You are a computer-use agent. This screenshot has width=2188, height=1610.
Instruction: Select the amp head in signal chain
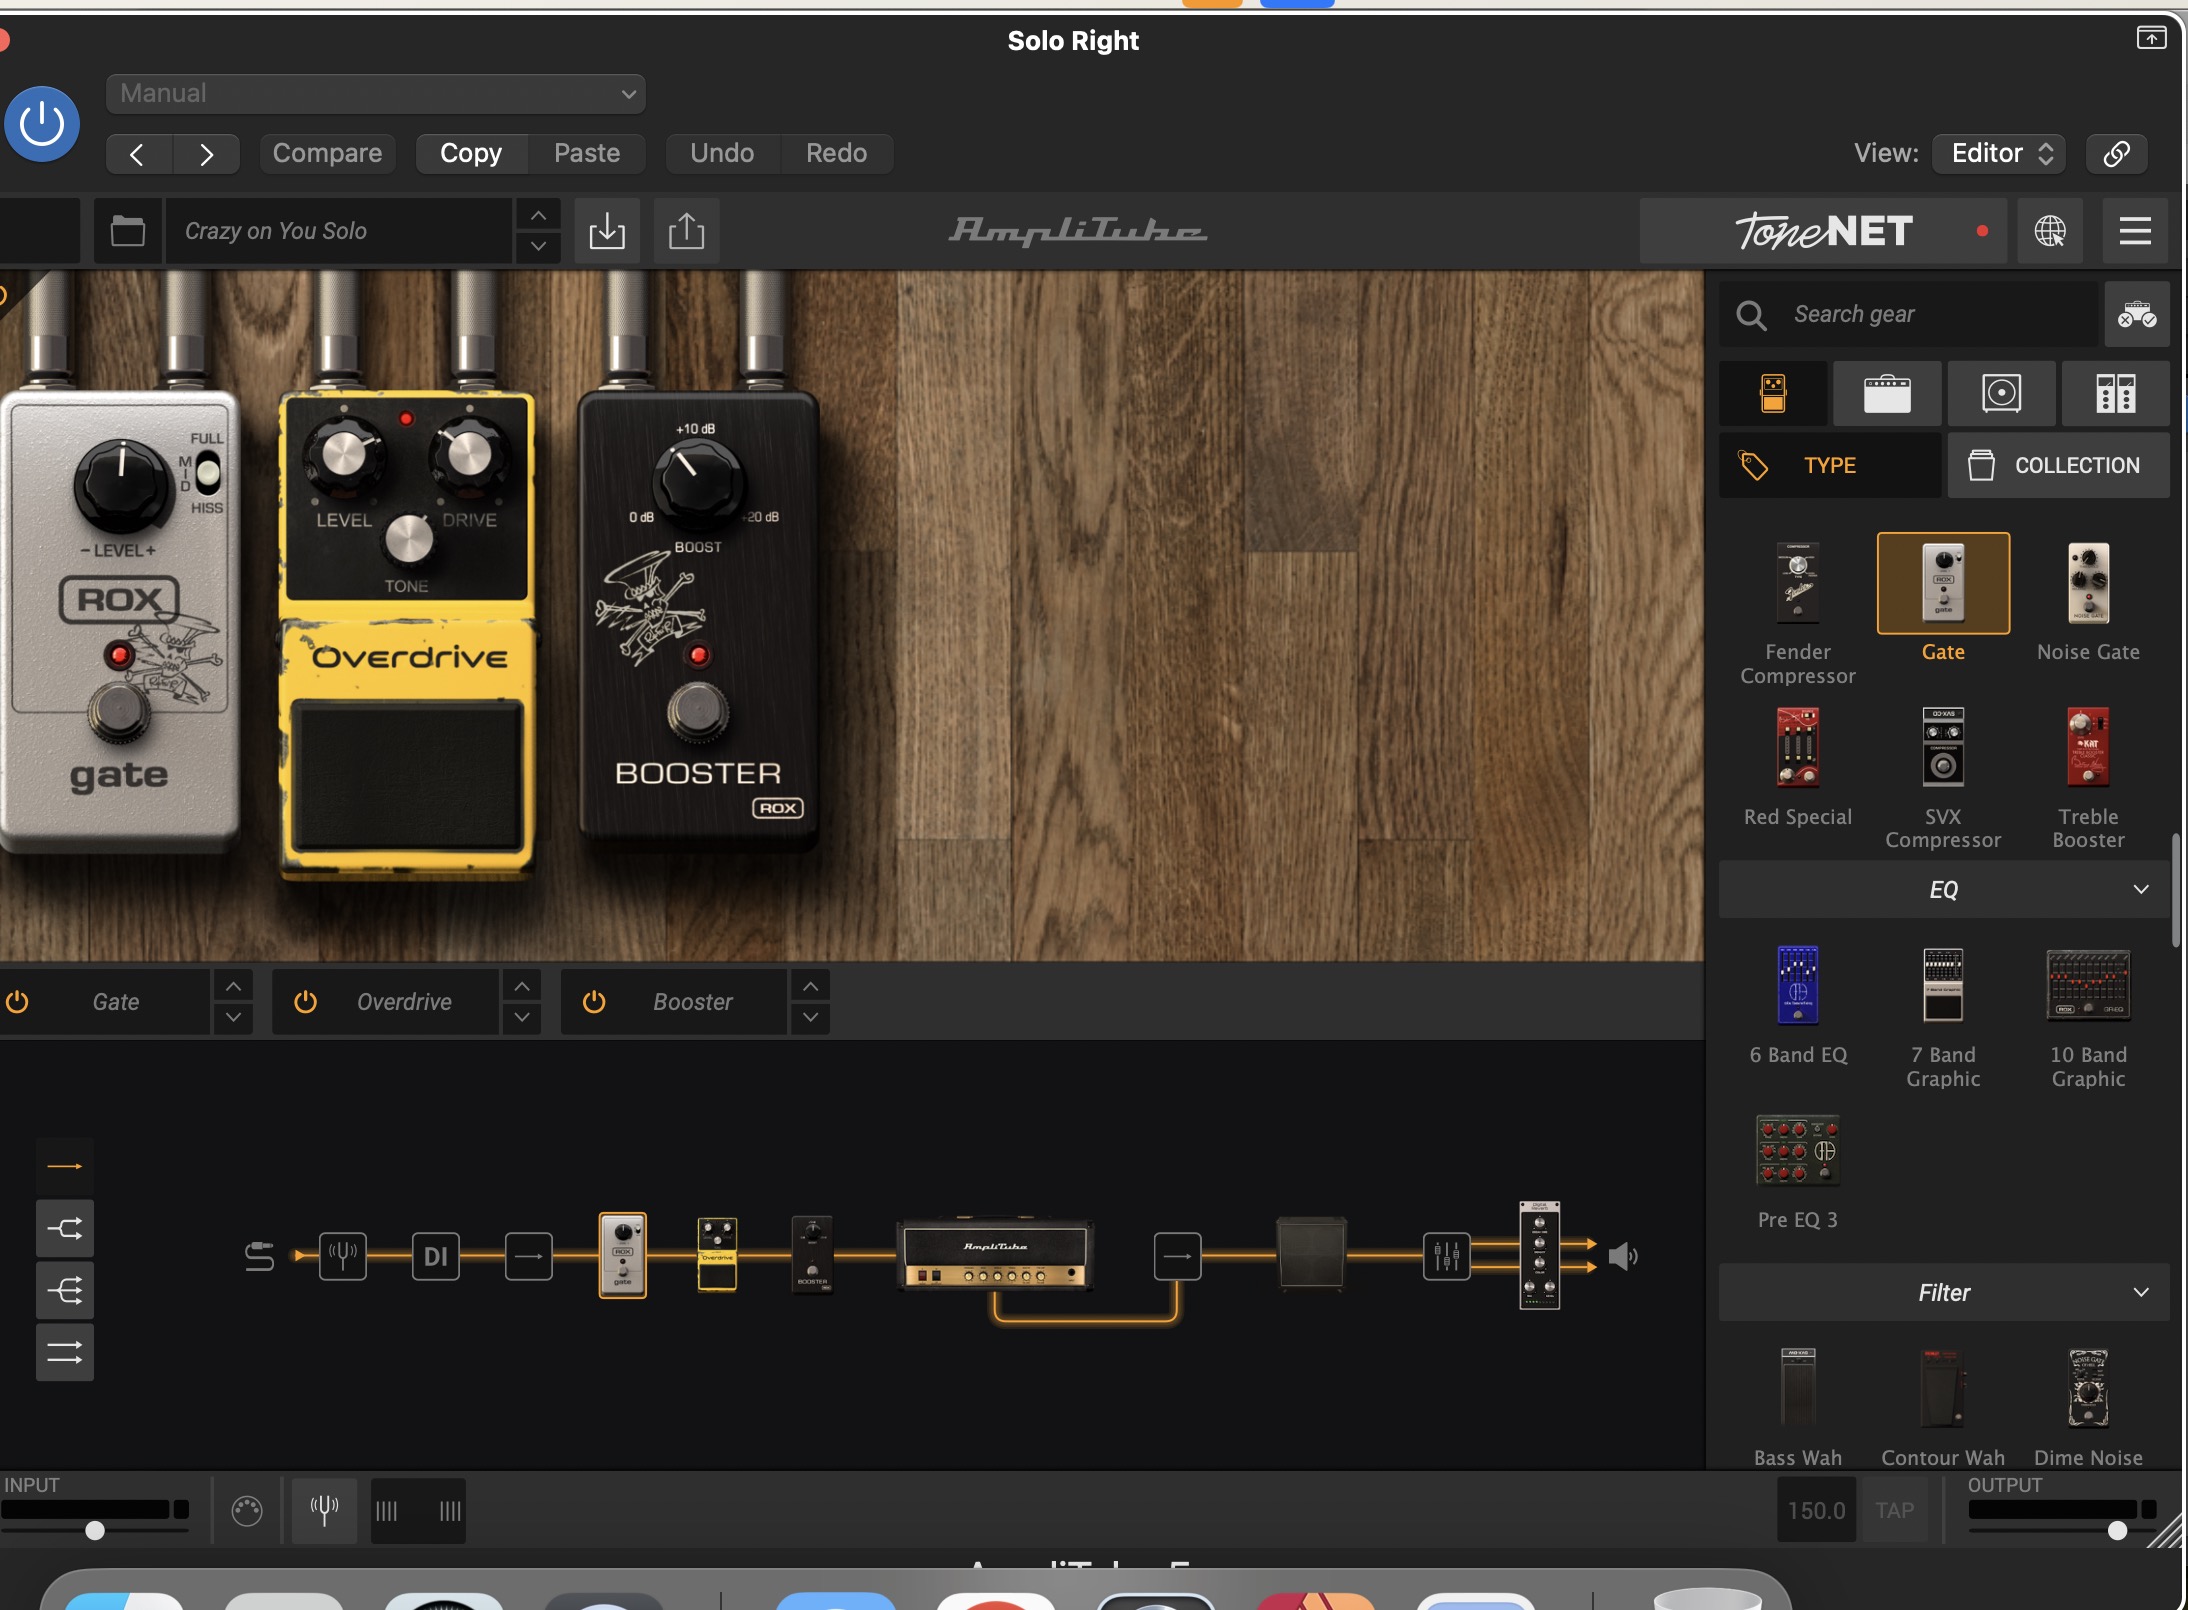click(x=995, y=1255)
